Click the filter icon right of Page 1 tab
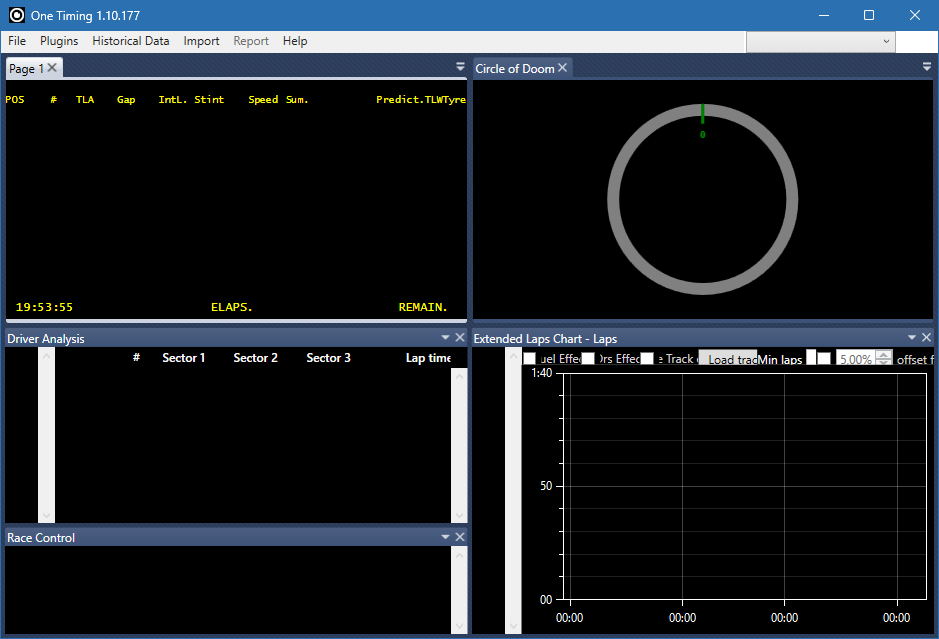This screenshot has height=639, width=939. [460, 67]
